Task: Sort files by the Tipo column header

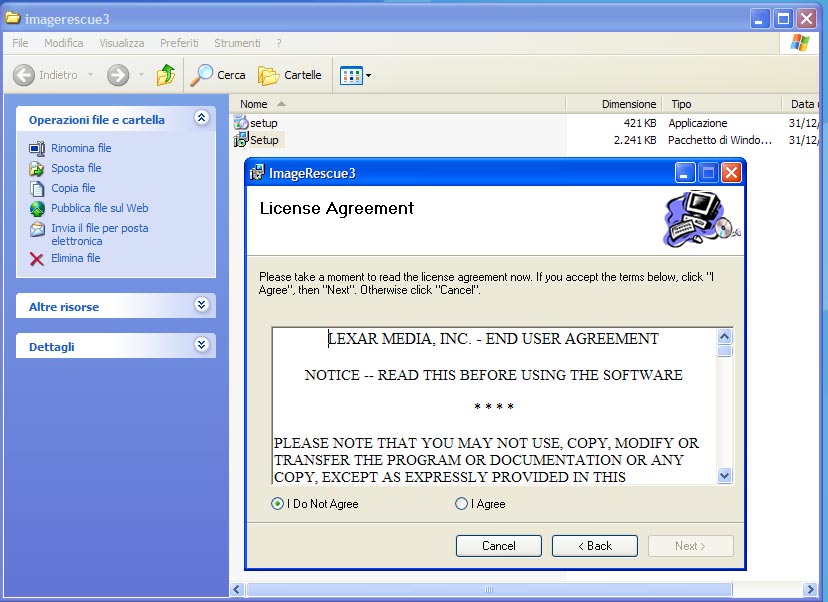Action: 721,104
